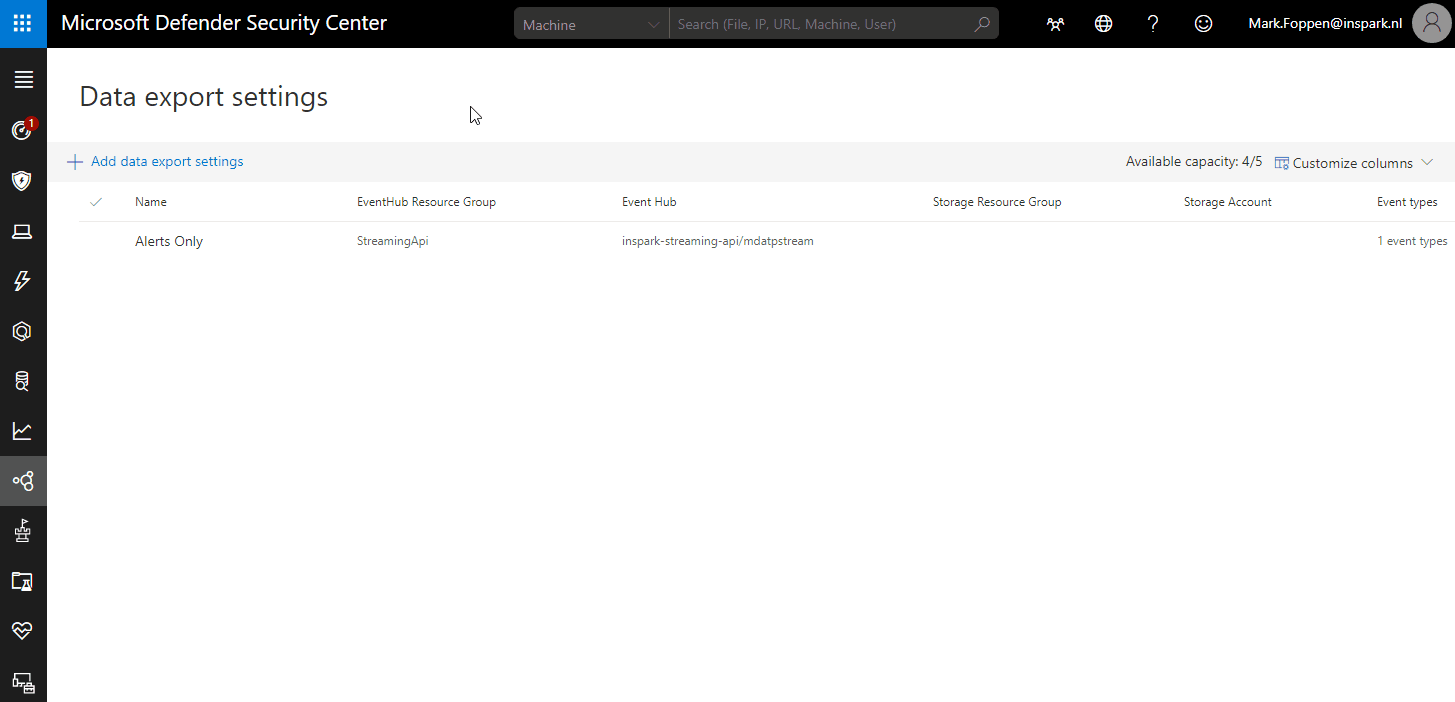This screenshot has height=702, width=1455.
Task: Click the Available capacity: 4/5 text
Action: click(x=1194, y=162)
